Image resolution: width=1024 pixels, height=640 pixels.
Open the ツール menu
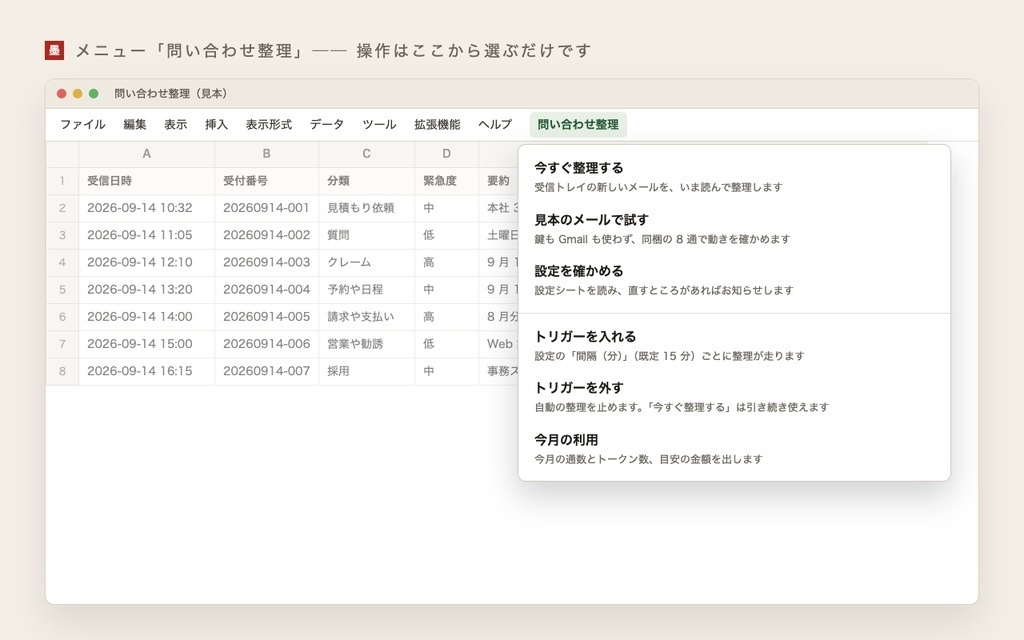click(379, 124)
